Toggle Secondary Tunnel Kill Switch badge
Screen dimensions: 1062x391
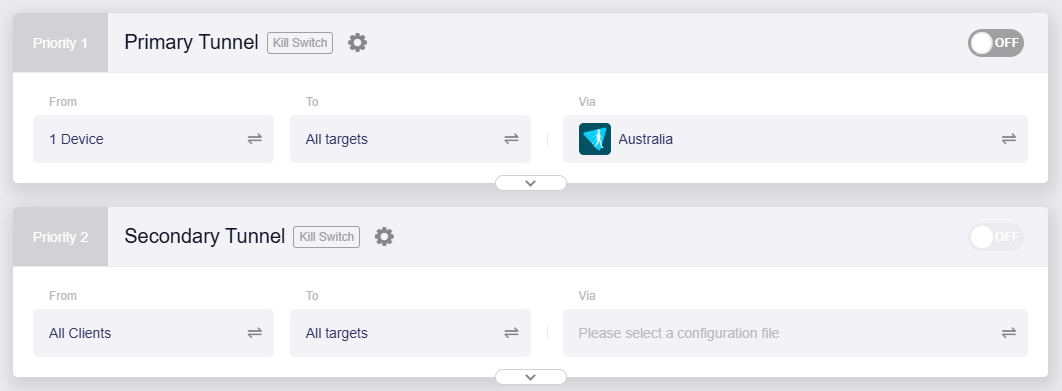point(326,236)
